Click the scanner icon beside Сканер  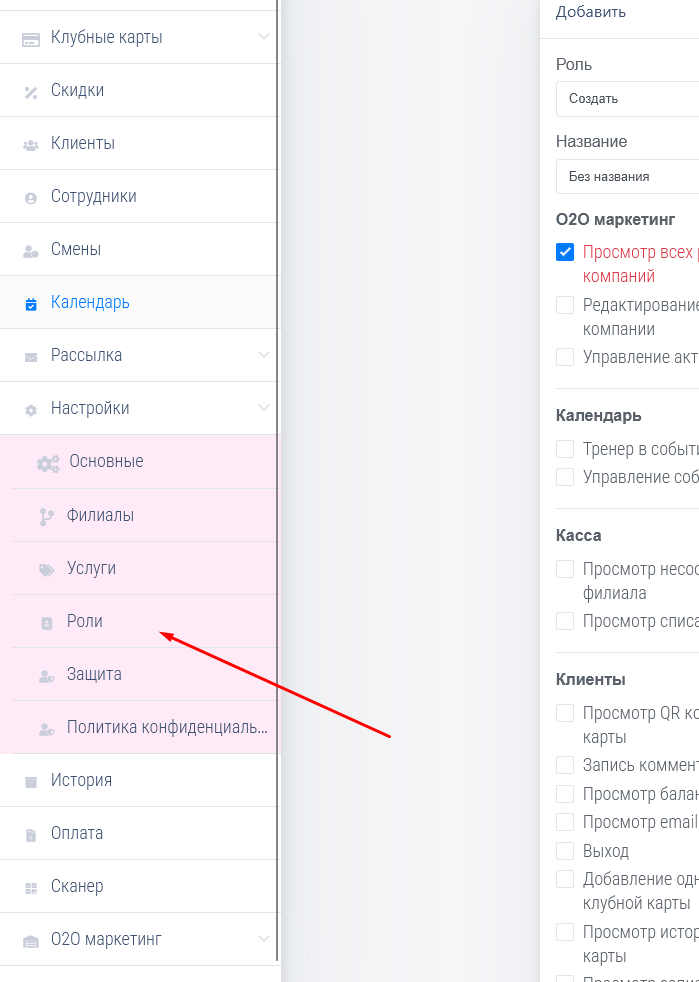31,887
